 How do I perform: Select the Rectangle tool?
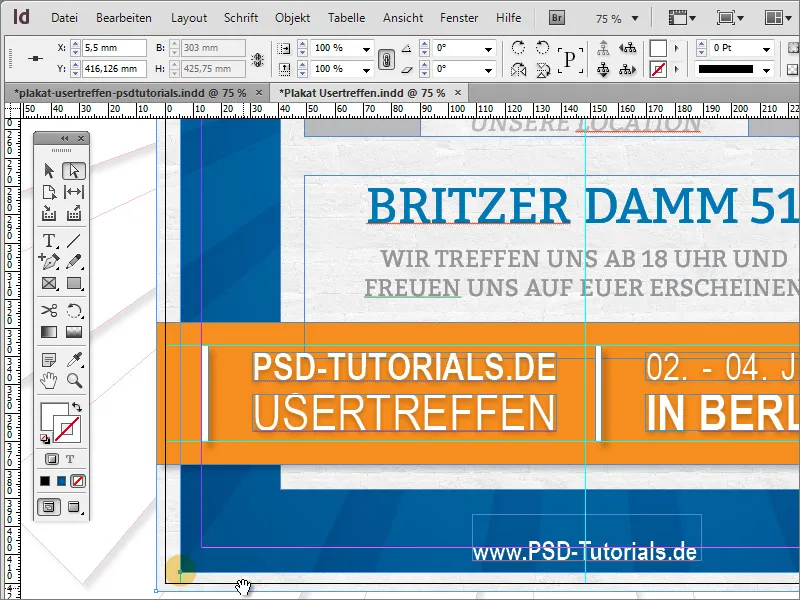coord(74,283)
